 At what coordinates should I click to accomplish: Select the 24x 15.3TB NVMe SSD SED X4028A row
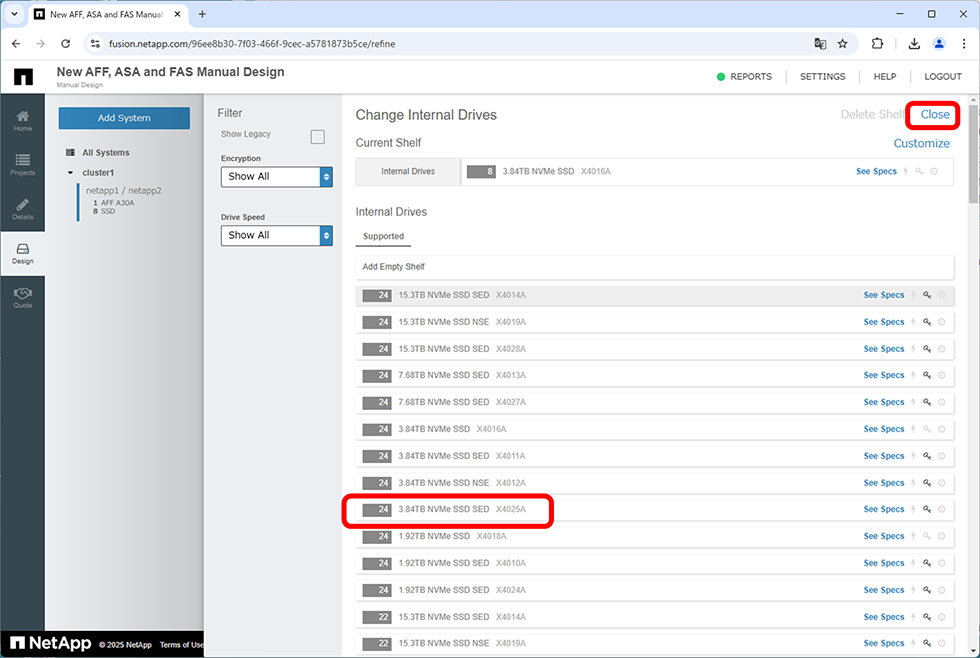pyautogui.click(x=654, y=349)
